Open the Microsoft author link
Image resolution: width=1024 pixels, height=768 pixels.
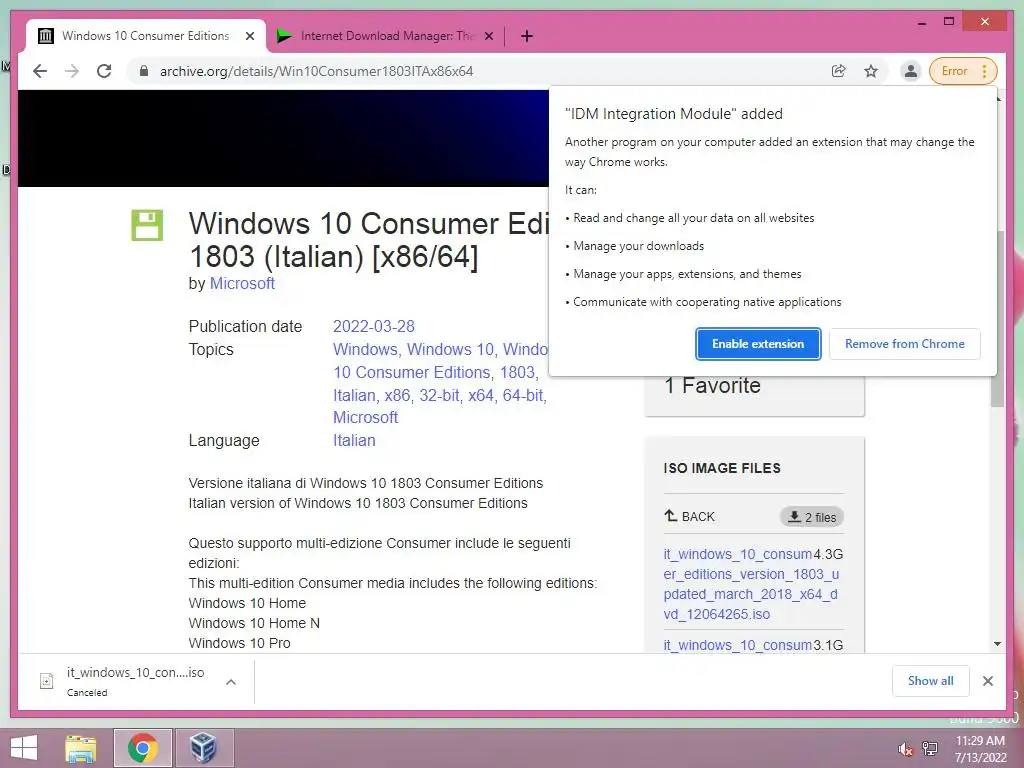coord(242,283)
